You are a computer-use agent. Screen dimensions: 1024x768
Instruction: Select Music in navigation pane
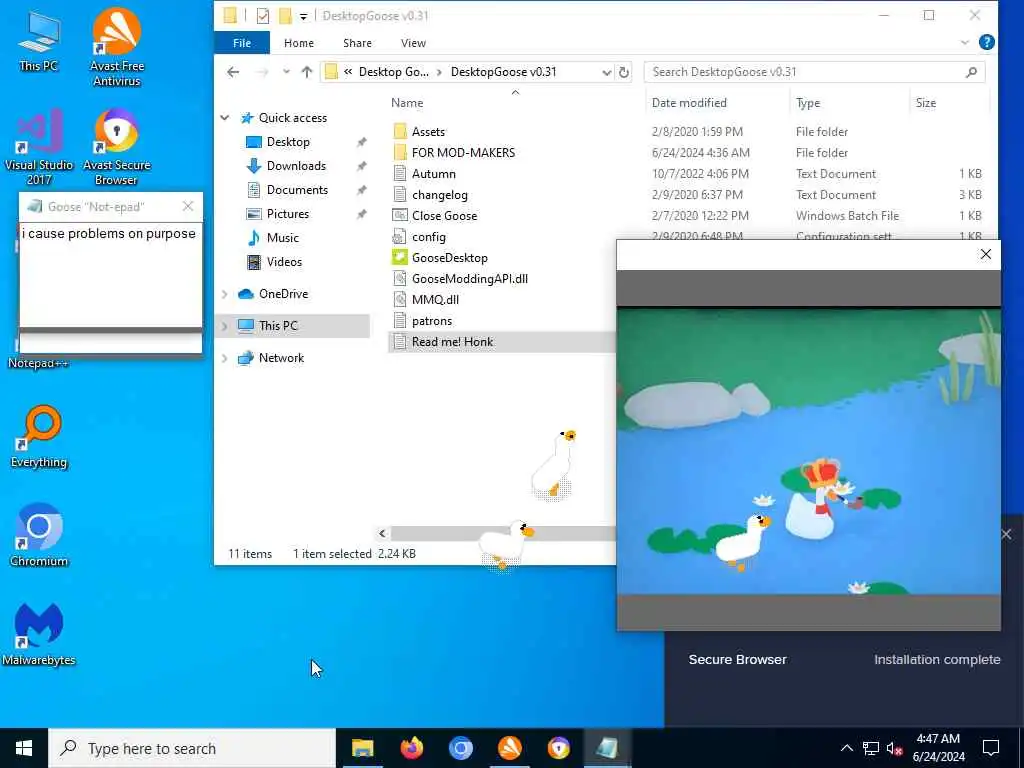click(x=282, y=238)
